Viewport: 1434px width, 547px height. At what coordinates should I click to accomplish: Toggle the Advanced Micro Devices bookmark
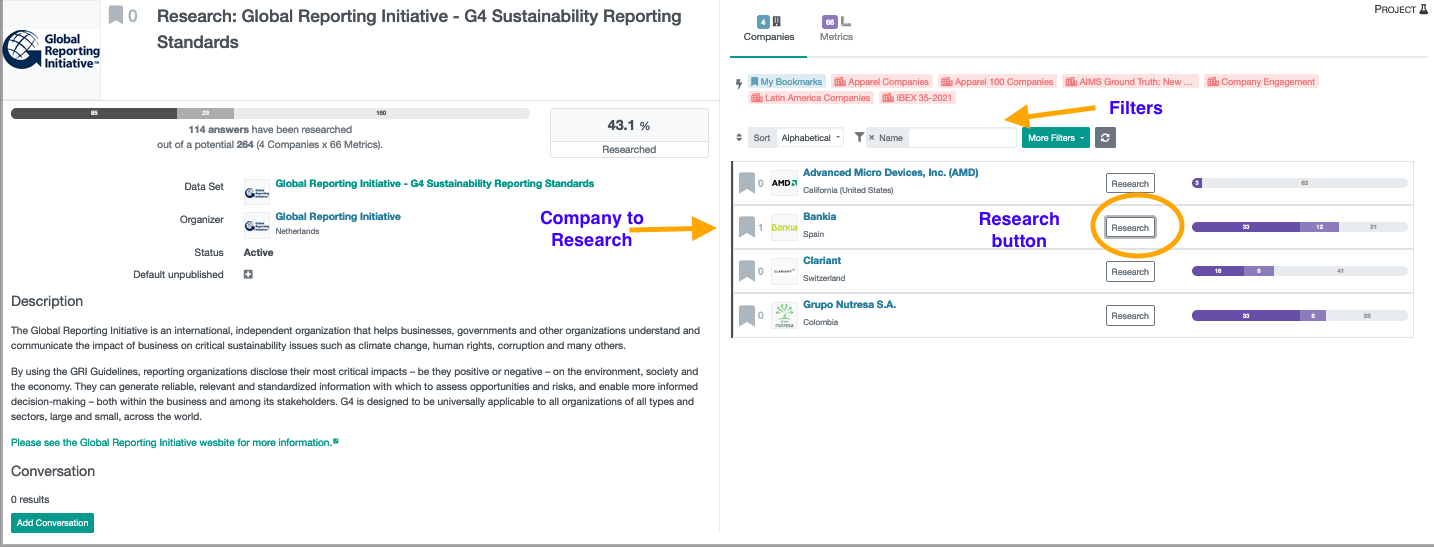pyautogui.click(x=746, y=183)
